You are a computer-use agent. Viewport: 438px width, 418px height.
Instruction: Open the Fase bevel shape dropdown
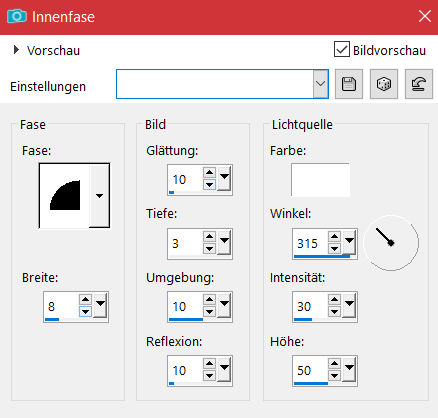pyautogui.click(x=99, y=196)
